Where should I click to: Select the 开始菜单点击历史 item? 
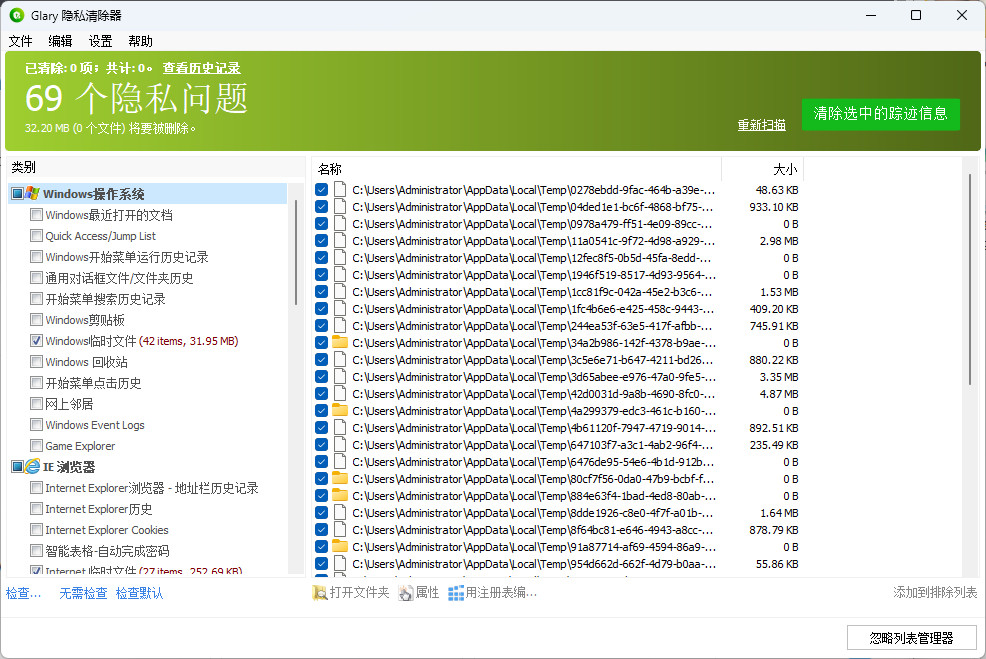pyautogui.click(x=93, y=383)
